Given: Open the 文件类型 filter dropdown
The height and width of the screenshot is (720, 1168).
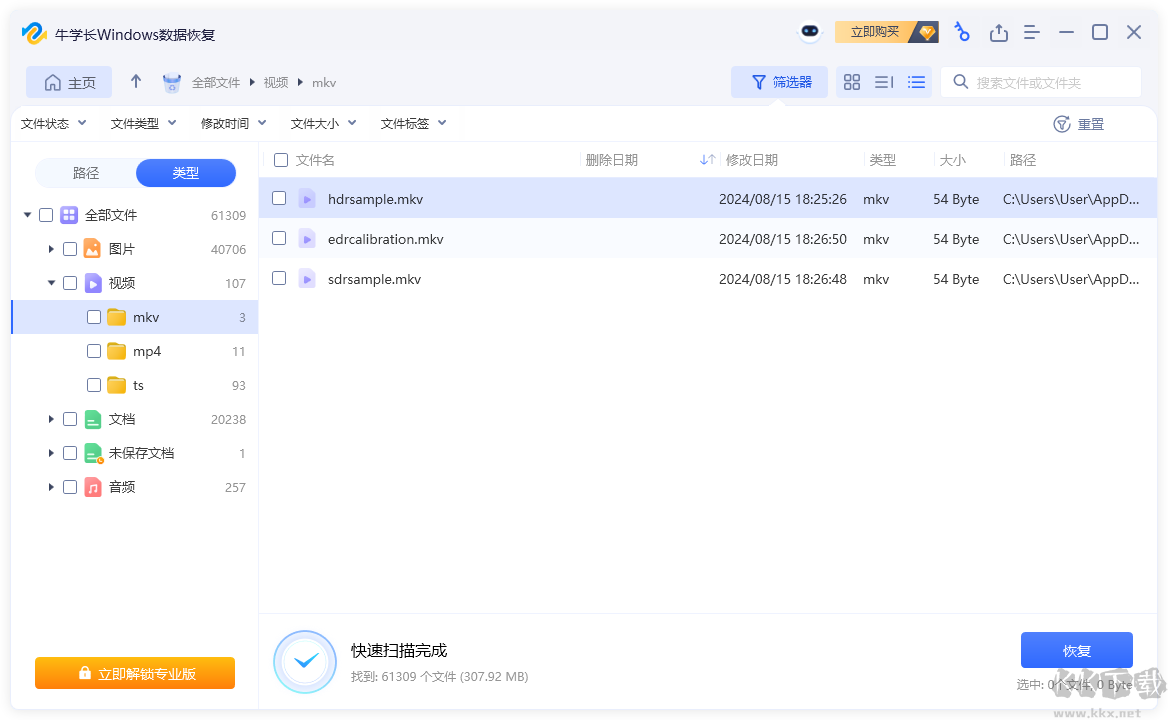Looking at the screenshot, I should 145,123.
